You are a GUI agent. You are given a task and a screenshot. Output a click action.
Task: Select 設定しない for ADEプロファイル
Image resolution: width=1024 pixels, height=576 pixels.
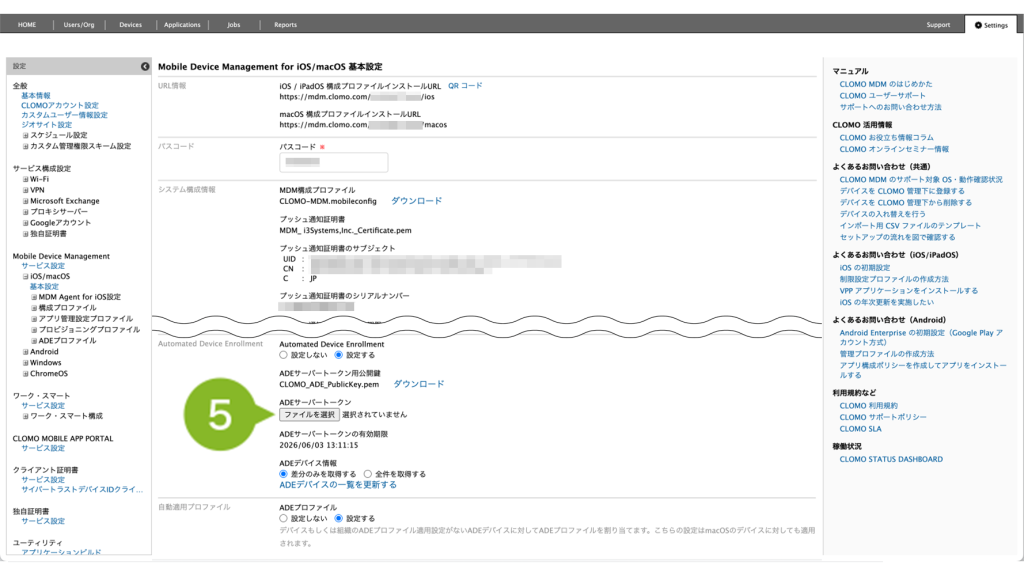coord(284,518)
